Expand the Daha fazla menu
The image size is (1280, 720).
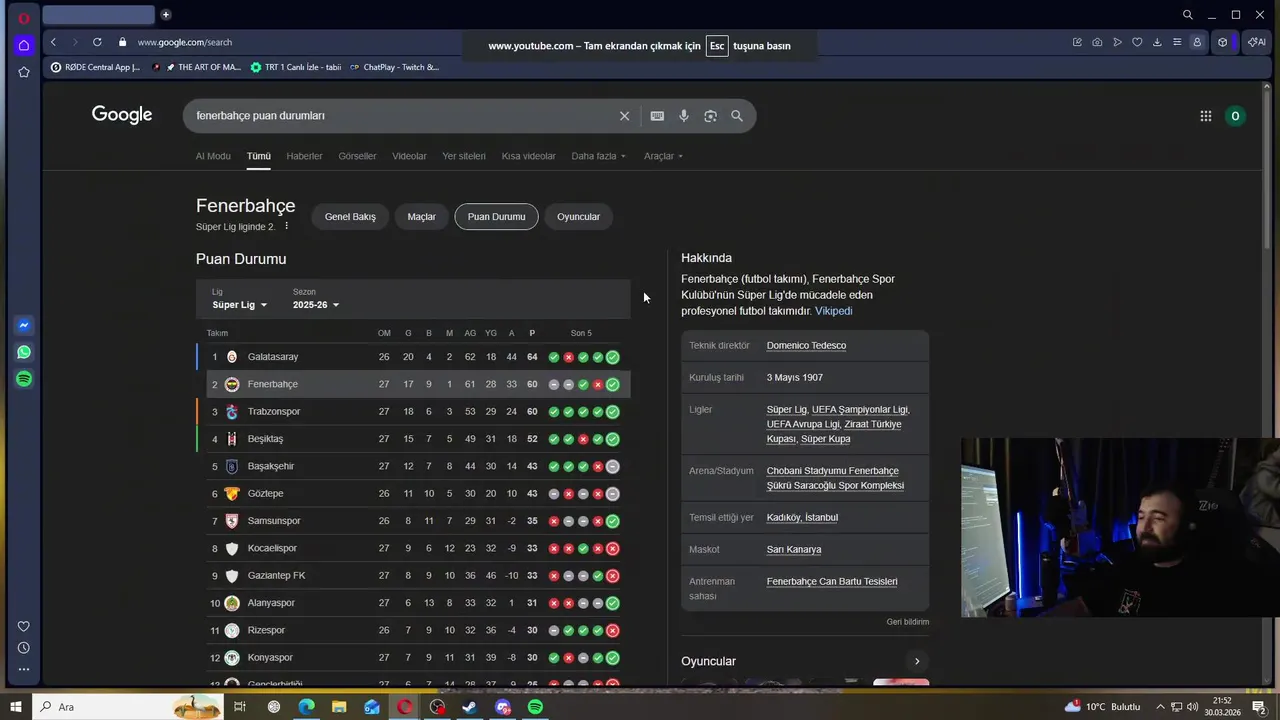pos(599,156)
